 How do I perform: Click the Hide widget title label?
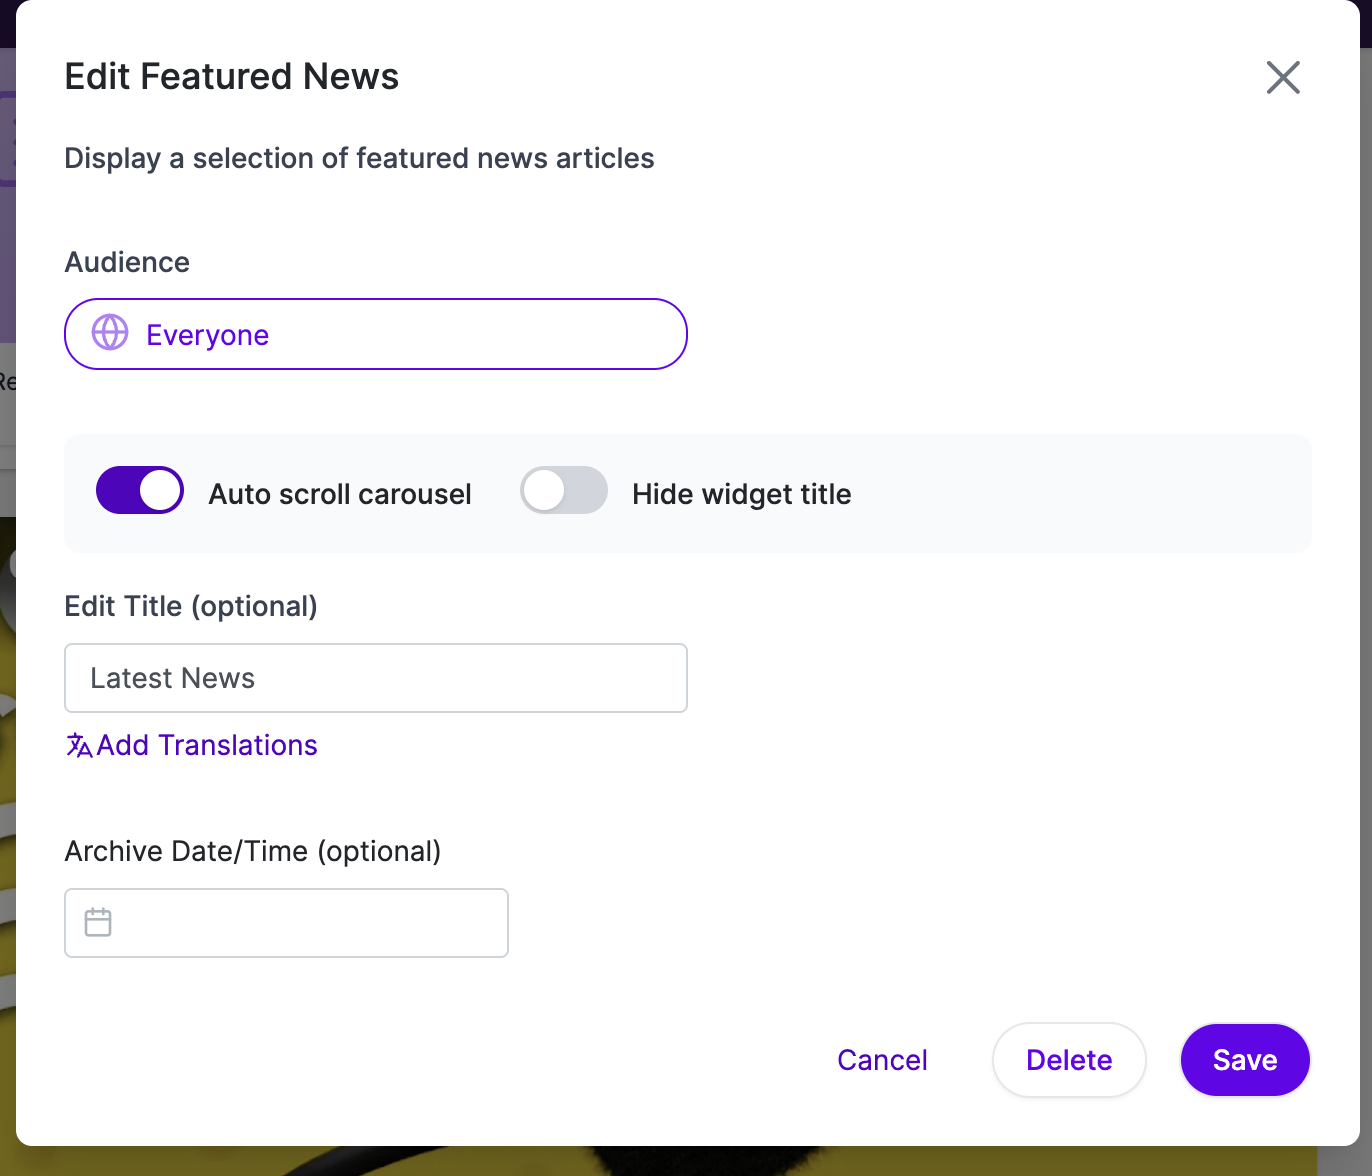[742, 494]
